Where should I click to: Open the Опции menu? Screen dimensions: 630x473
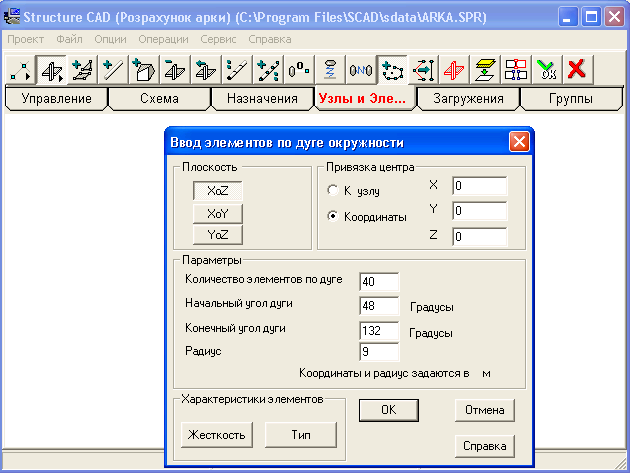point(110,39)
